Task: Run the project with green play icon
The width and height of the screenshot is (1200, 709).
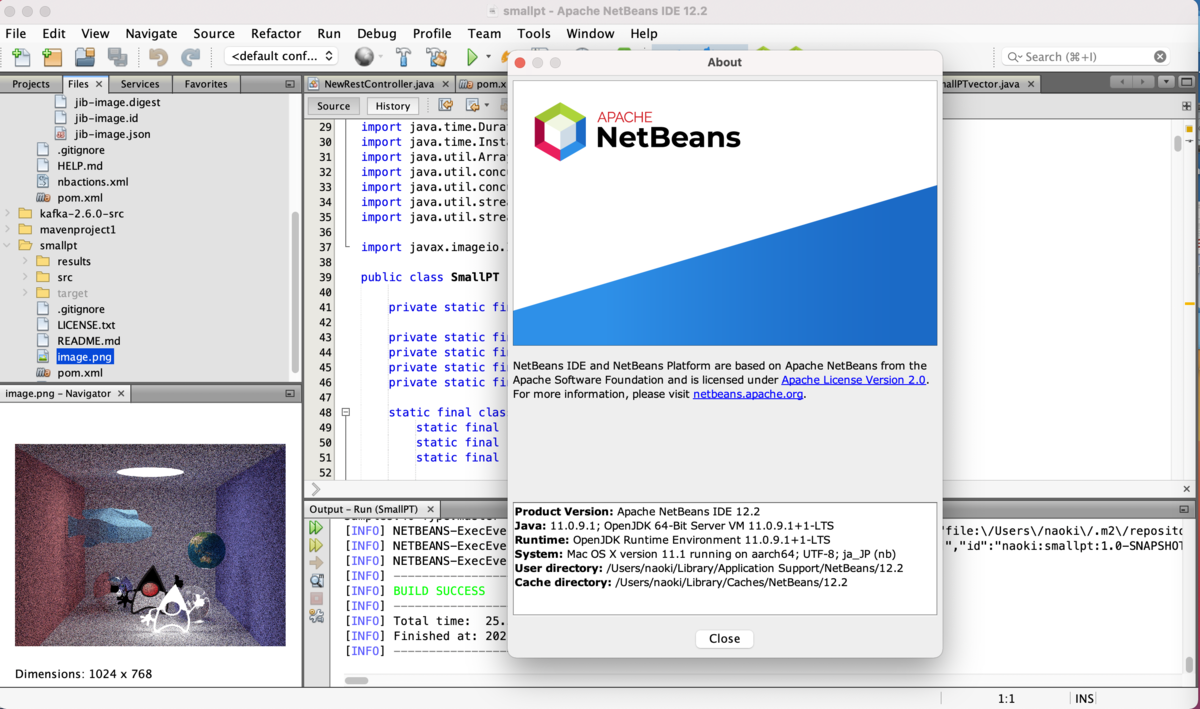Action: (x=472, y=57)
